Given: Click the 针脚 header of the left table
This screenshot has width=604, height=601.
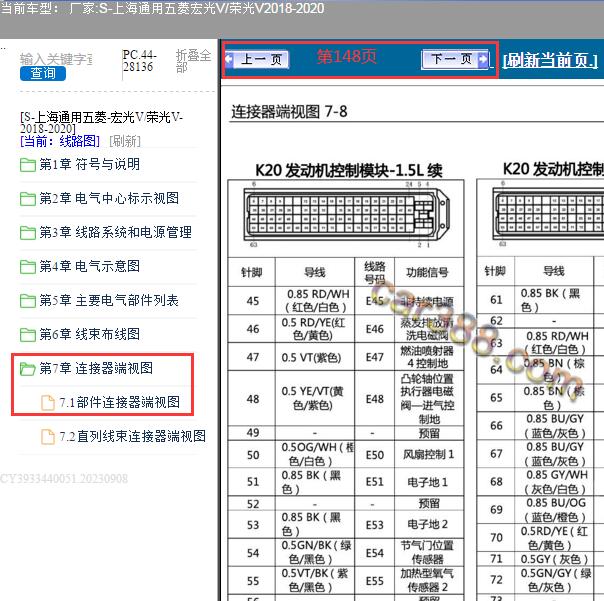Looking at the screenshot, I should [x=252, y=272].
